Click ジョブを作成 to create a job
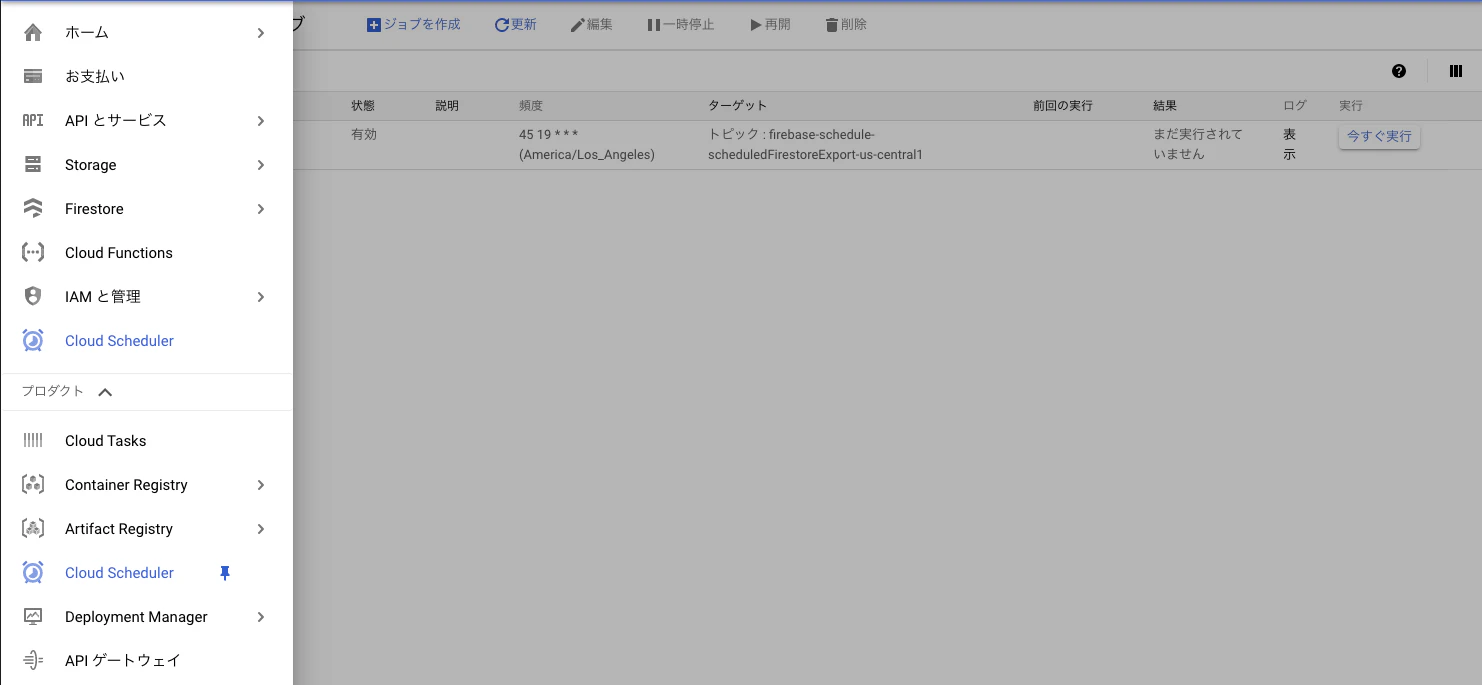This screenshot has height=685, width=1482. pyautogui.click(x=414, y=24)
